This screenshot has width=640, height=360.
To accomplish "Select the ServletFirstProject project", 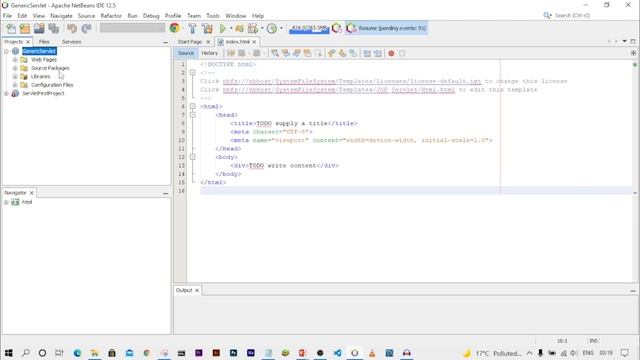I will 43,93.
